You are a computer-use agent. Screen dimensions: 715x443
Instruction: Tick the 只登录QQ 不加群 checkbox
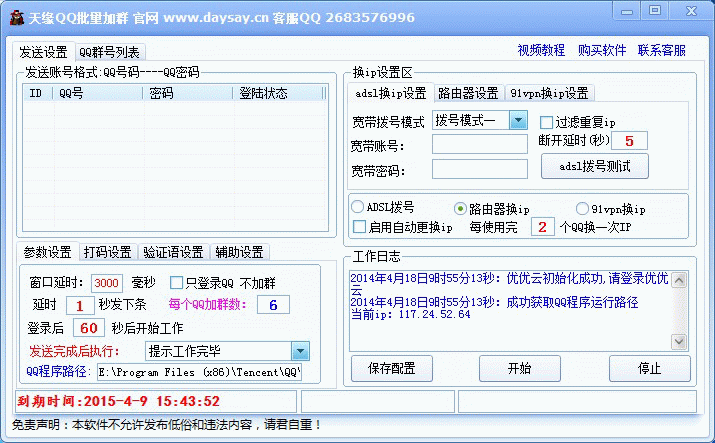176,283
